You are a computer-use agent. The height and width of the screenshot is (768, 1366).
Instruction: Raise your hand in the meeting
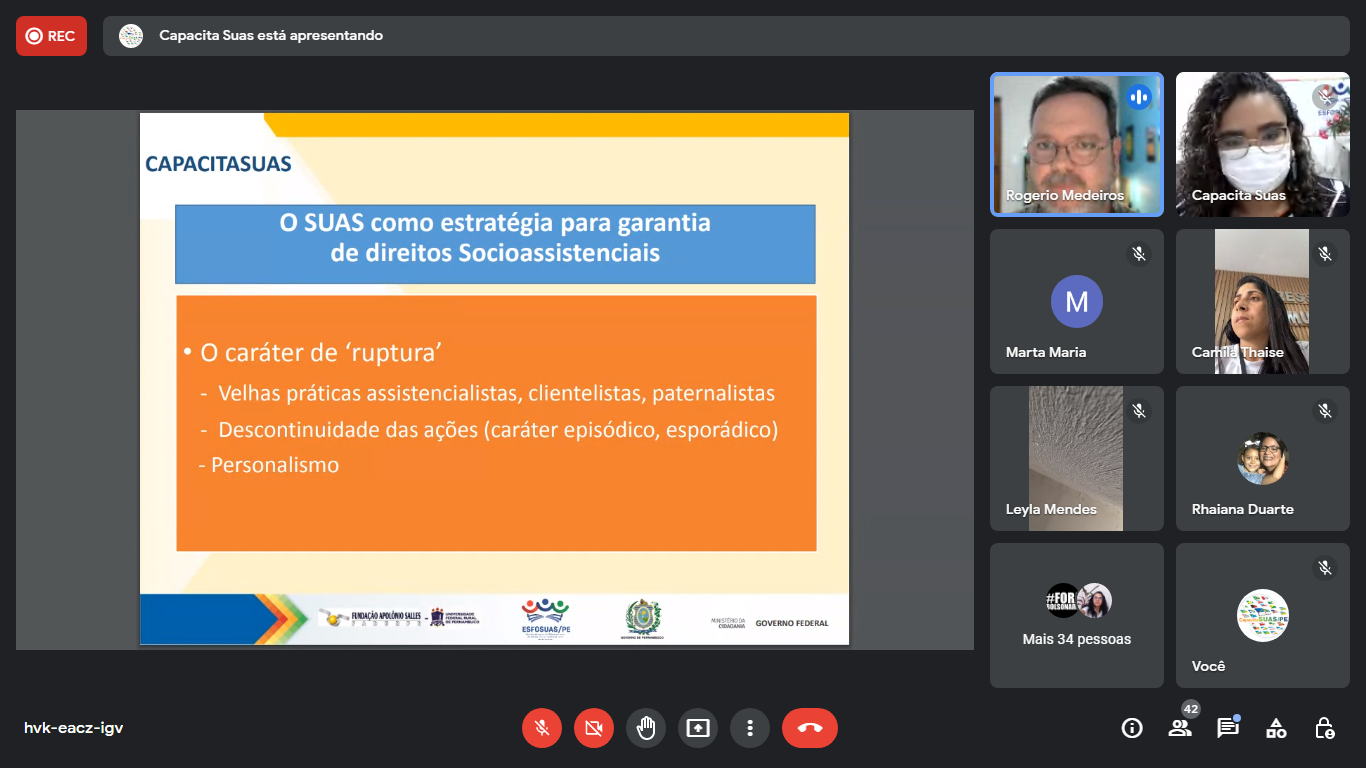click(x=646, y=728)
